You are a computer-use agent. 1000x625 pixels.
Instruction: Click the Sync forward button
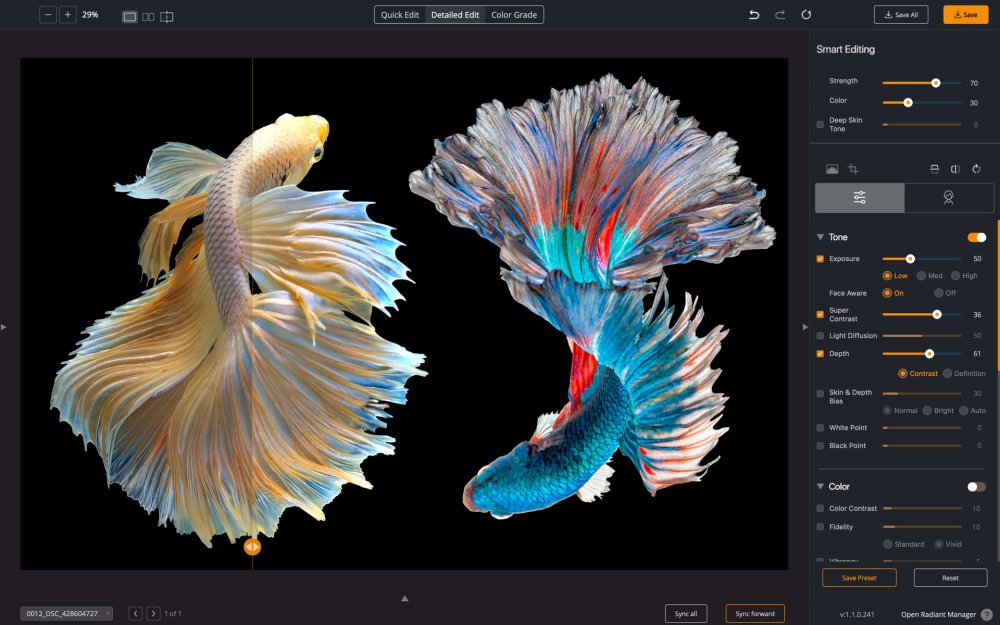755,613
